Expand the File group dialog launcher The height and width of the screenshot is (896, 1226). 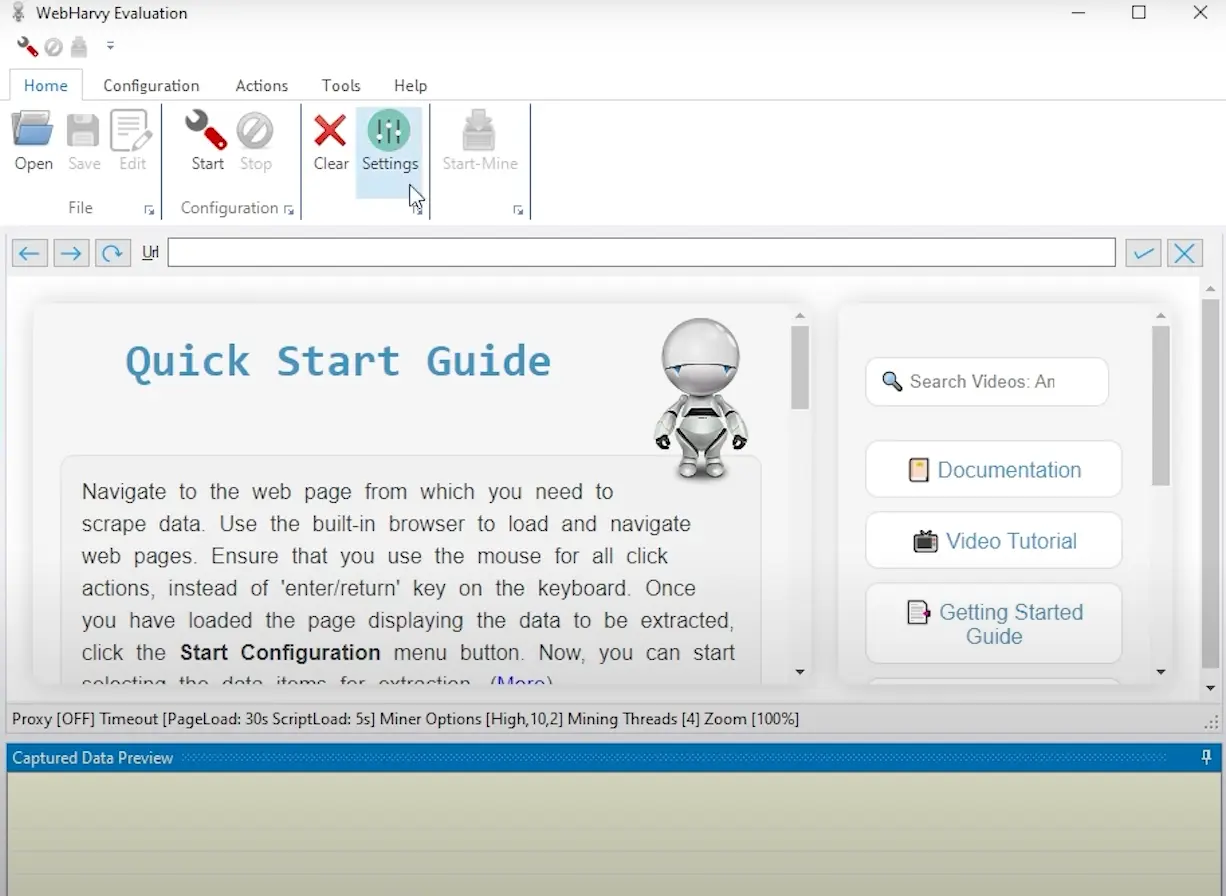(149, 210)
